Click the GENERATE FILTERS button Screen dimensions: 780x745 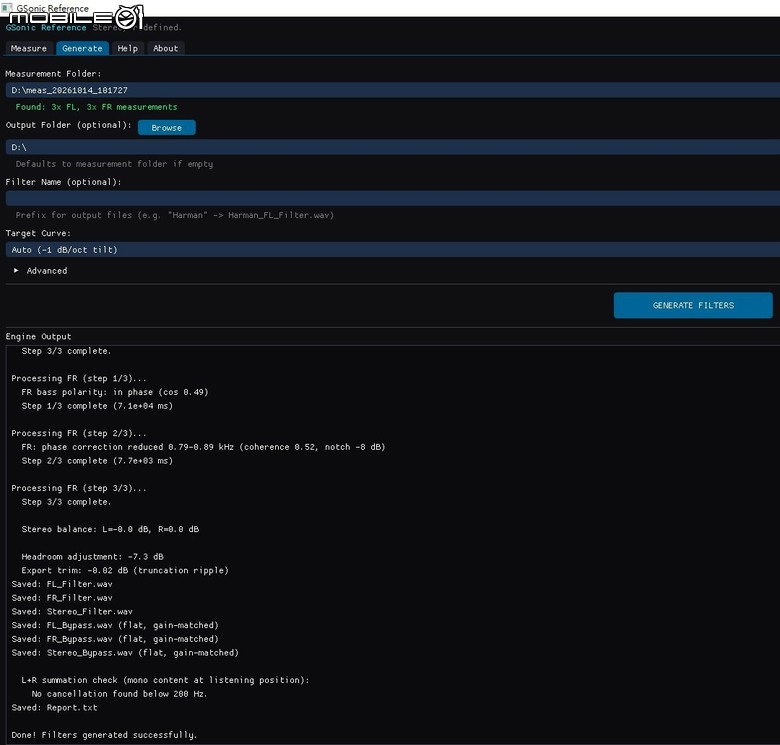pyautogui.click(x=693, y=305)
